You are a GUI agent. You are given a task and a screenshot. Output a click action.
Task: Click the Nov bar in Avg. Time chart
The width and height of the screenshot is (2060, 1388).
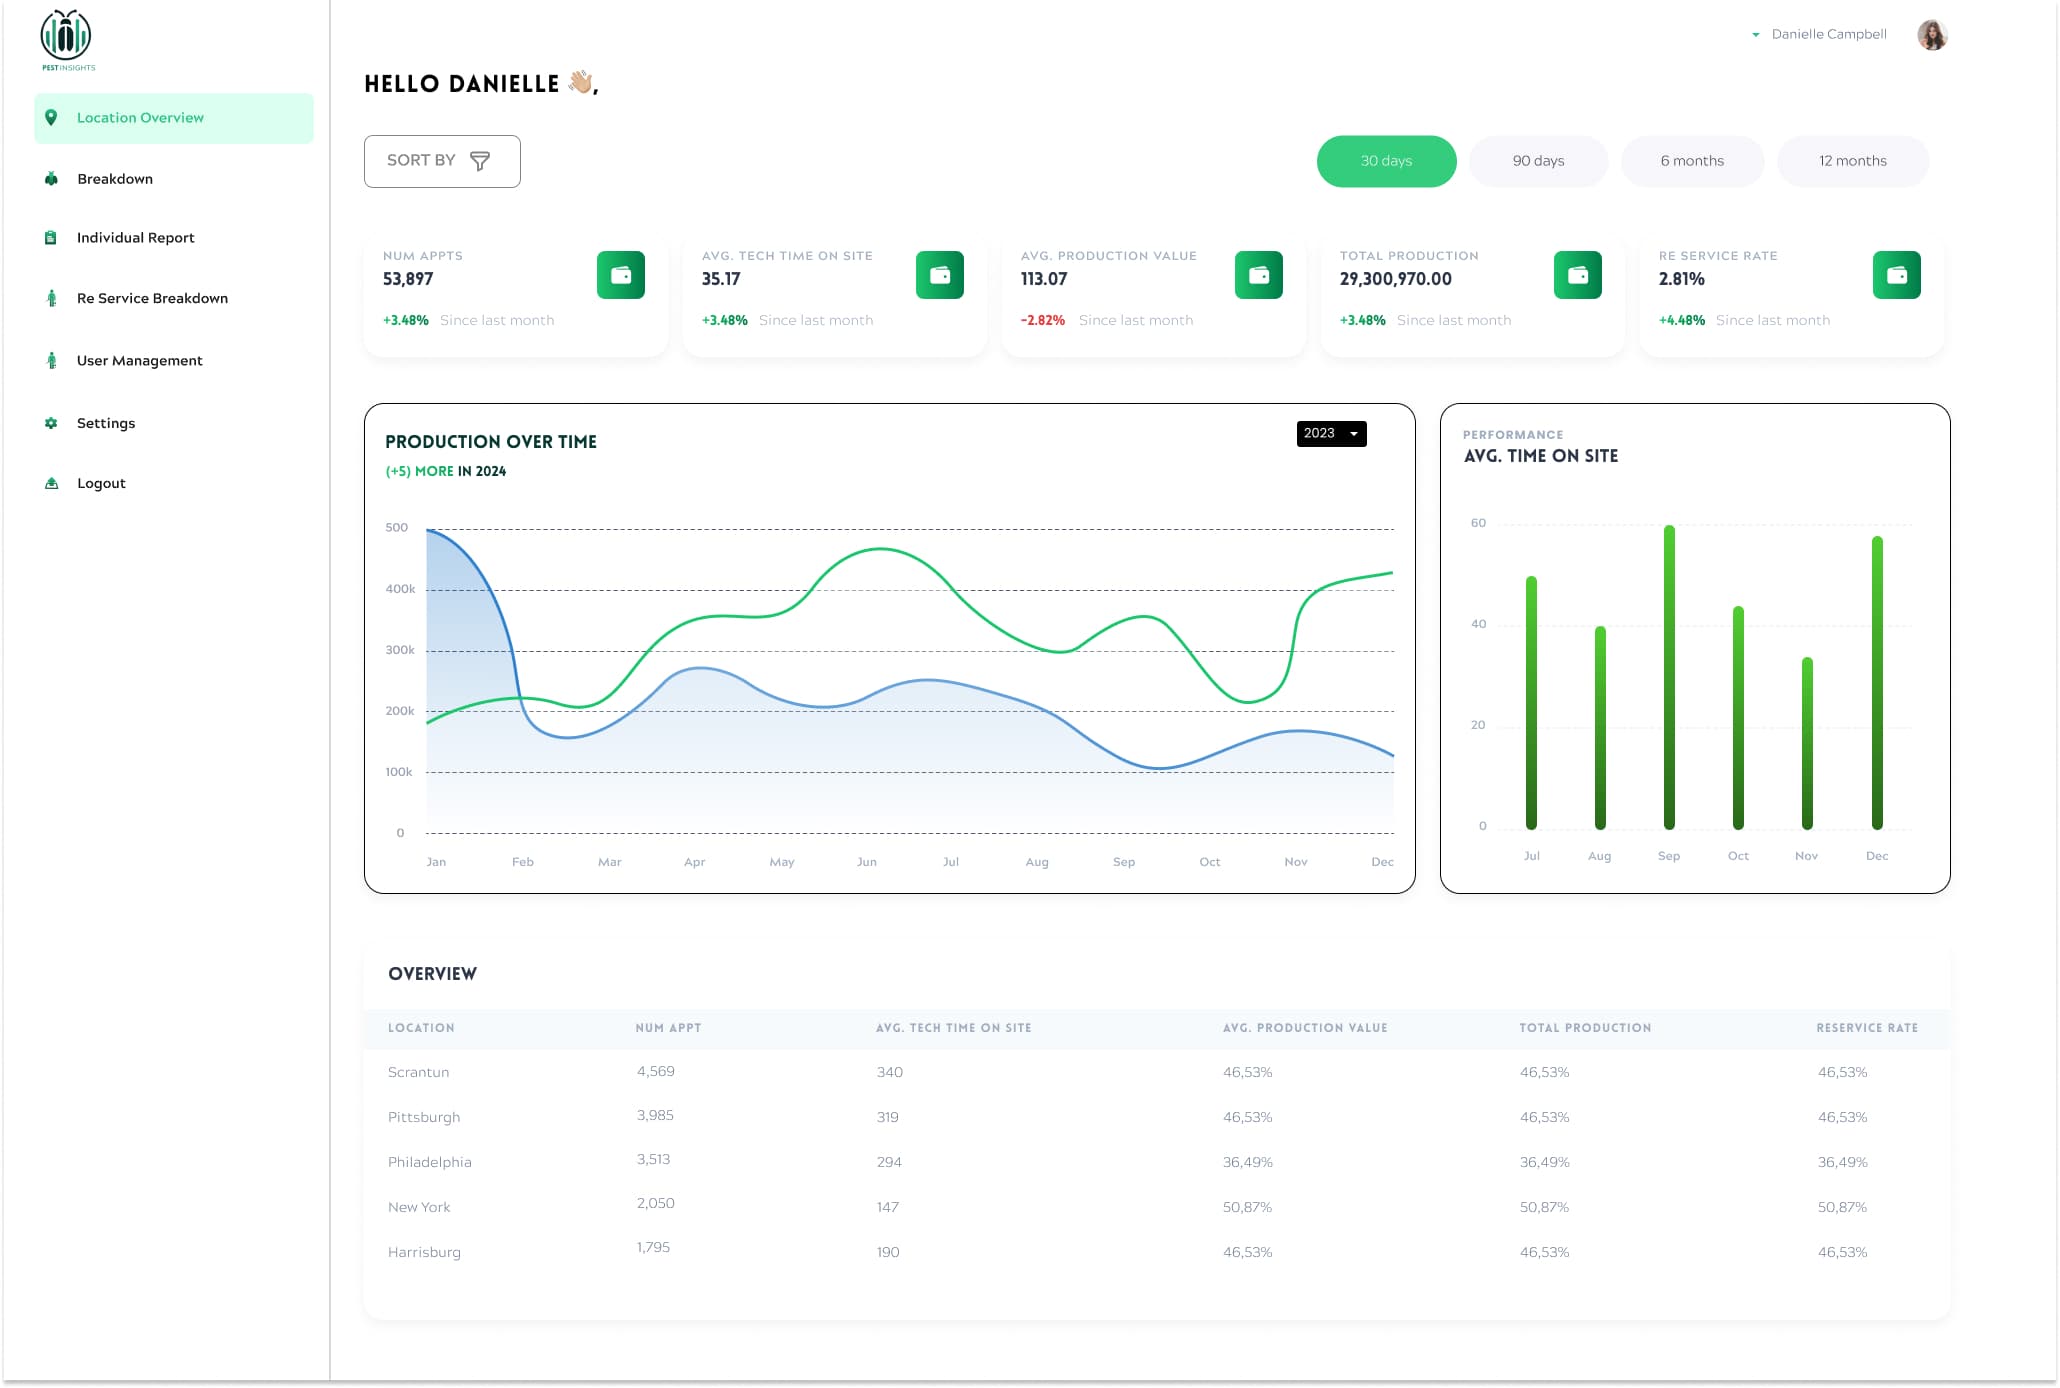pyautogui.click(x=1807, y=743)
